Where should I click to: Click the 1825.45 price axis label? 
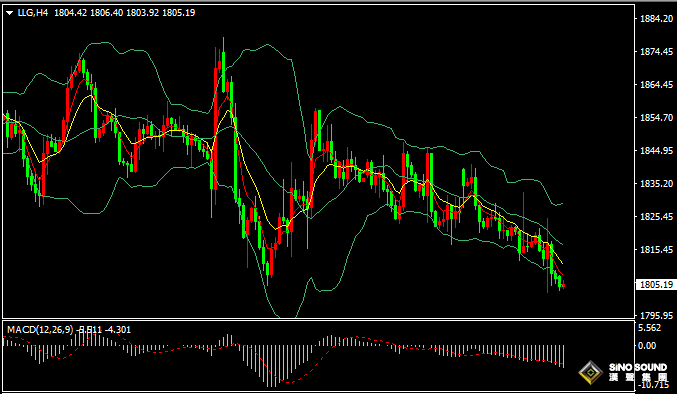657,217
